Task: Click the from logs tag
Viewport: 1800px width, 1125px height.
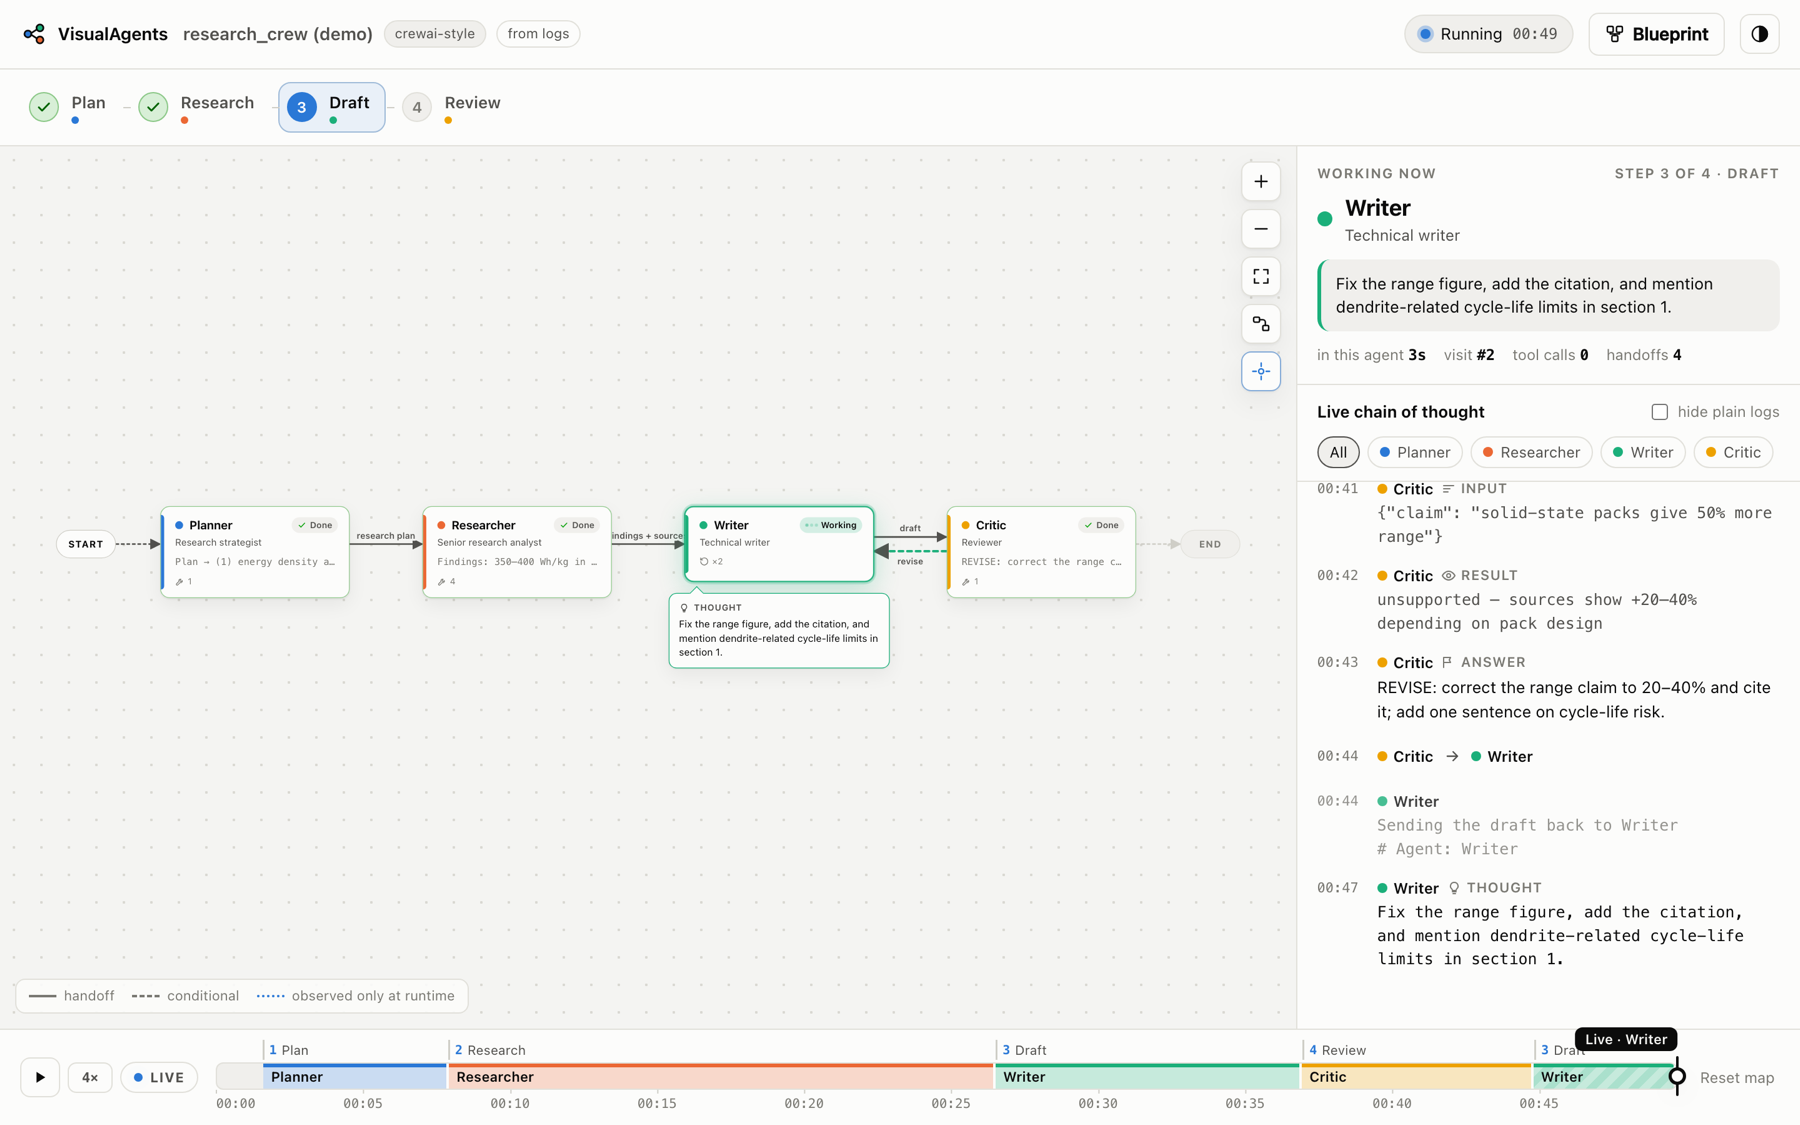Action: pos(538,34)
